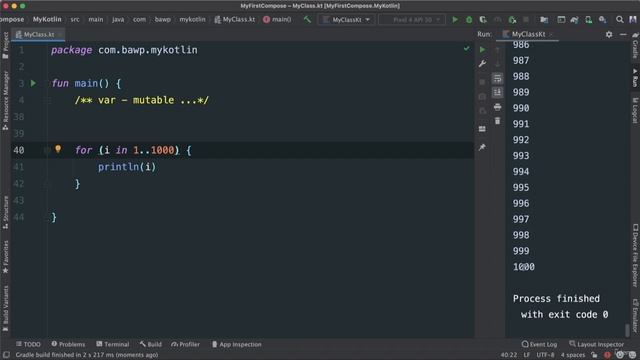The image size is (640, 360).
Task: Click the Run console vertical scrollbar
Action: coord(627,330)
